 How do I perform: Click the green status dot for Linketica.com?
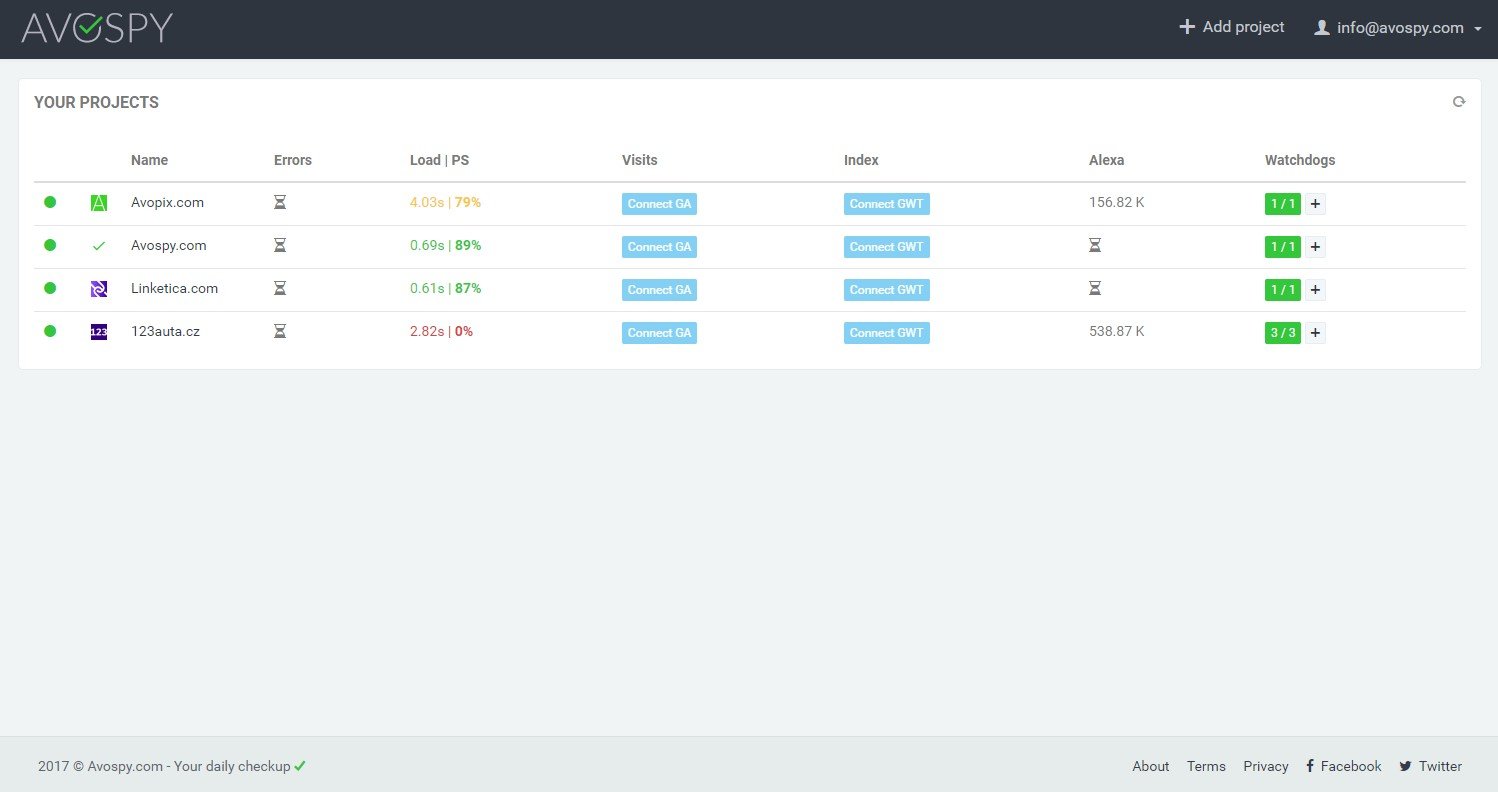pyautogui.click(x=50, y=288)
